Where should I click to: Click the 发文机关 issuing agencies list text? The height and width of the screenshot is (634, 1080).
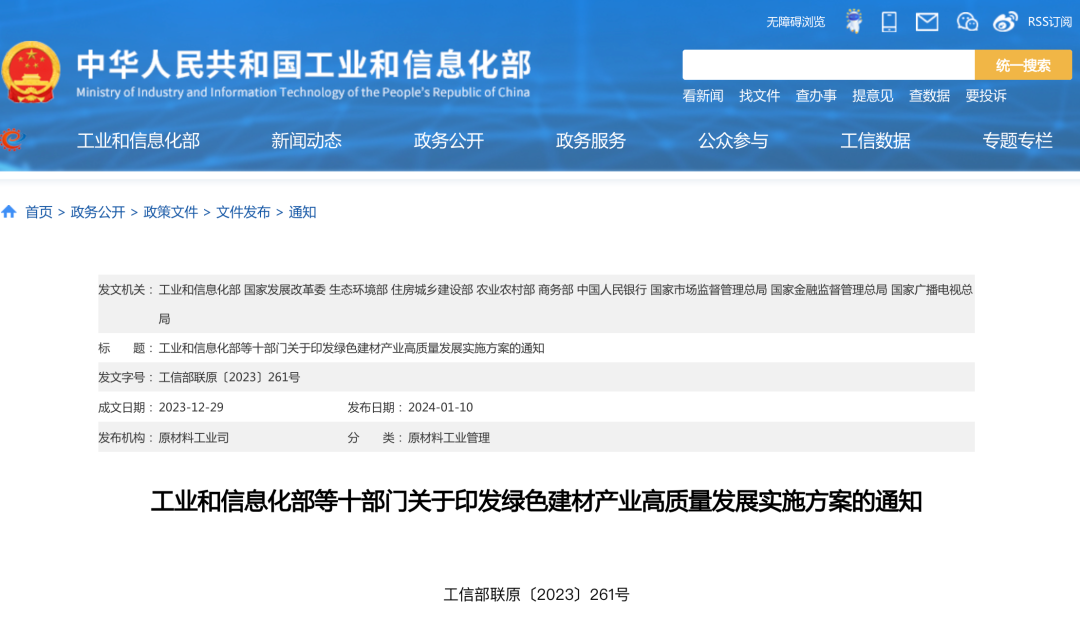pos(565,304)
